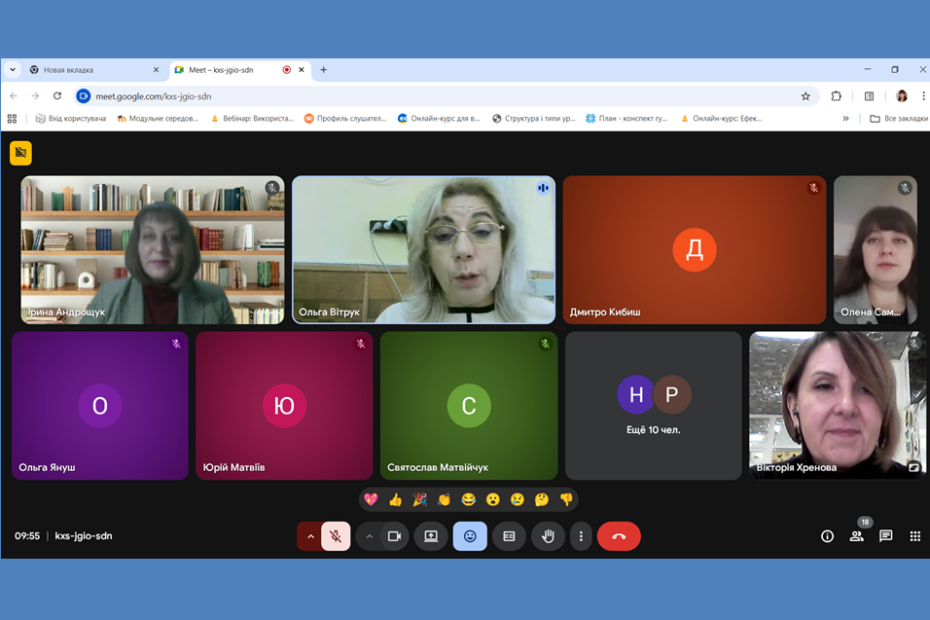
Task: Expand camera video settings arrow
Action: point(369,536)
